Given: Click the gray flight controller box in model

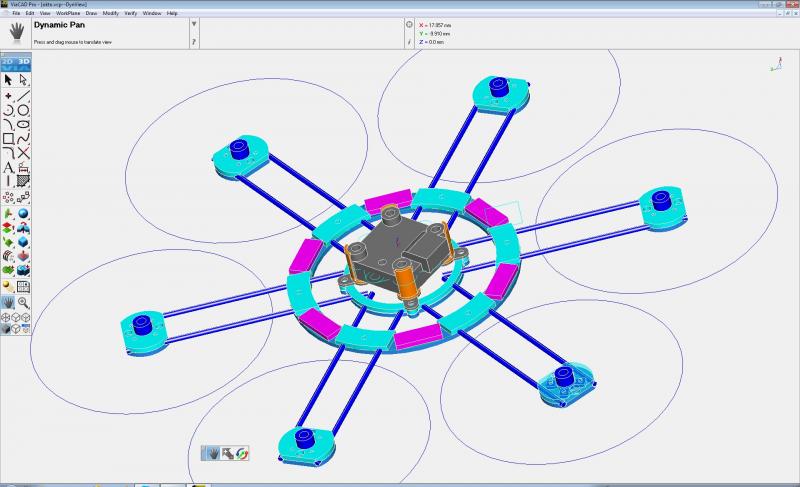Looking at the screenshot, I should coord(398,252).
